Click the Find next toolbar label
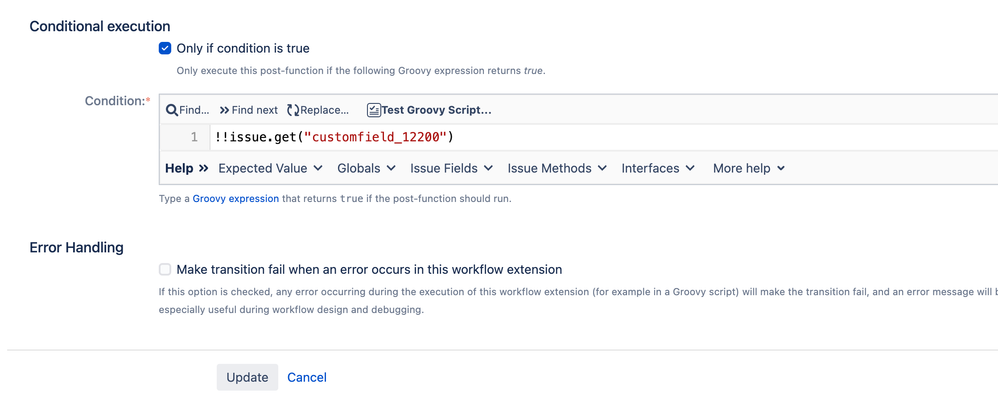The width and height of the screenshot is (998, 412). [x=255, y=110]
